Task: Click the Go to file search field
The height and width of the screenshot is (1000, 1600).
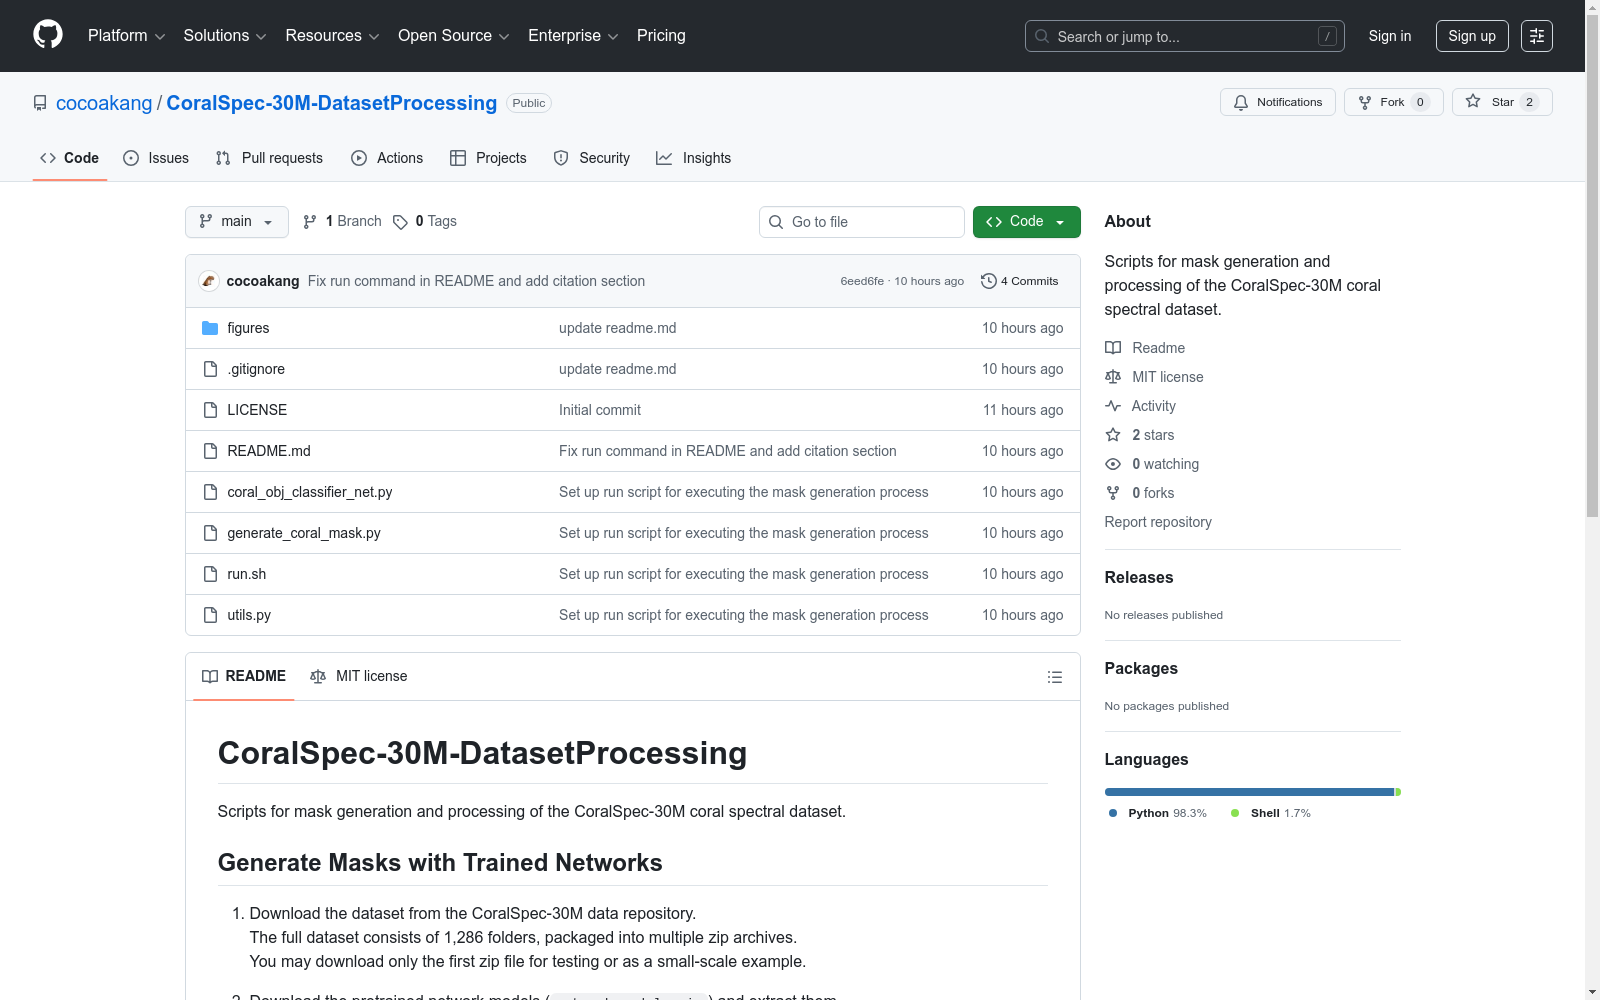Action: click(x=862, y=222)
